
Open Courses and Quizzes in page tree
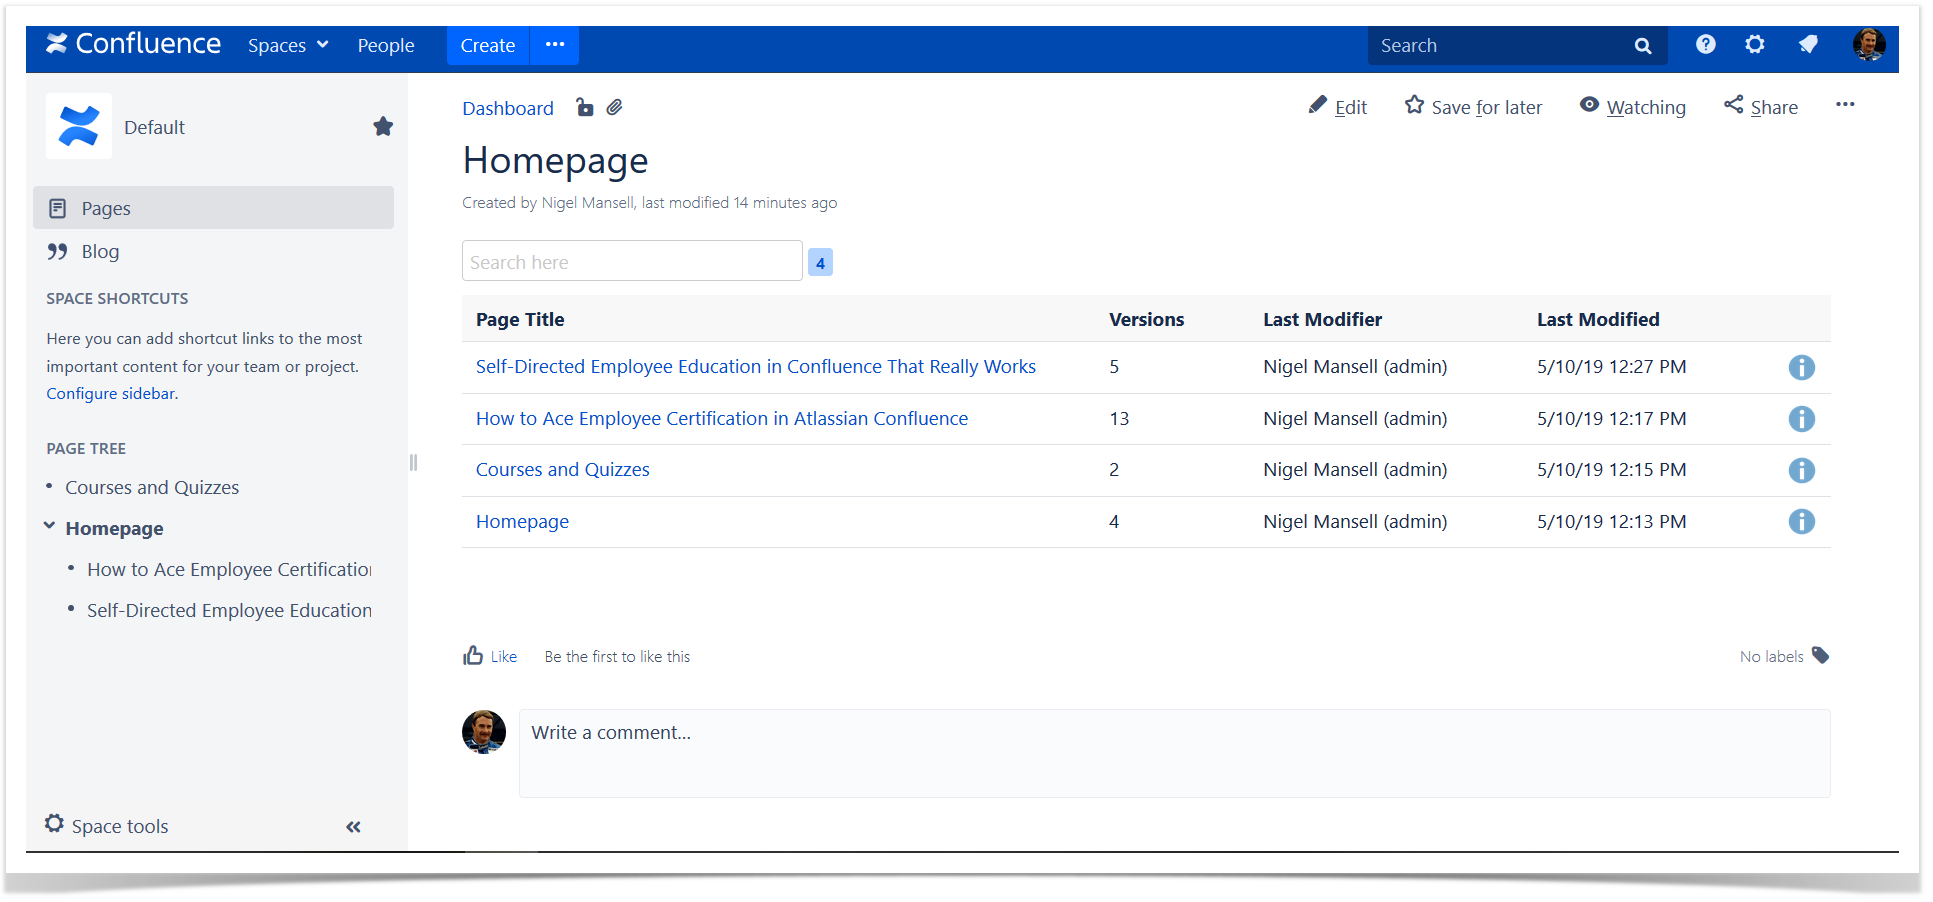pyautogui.click(x=152, y=487)
